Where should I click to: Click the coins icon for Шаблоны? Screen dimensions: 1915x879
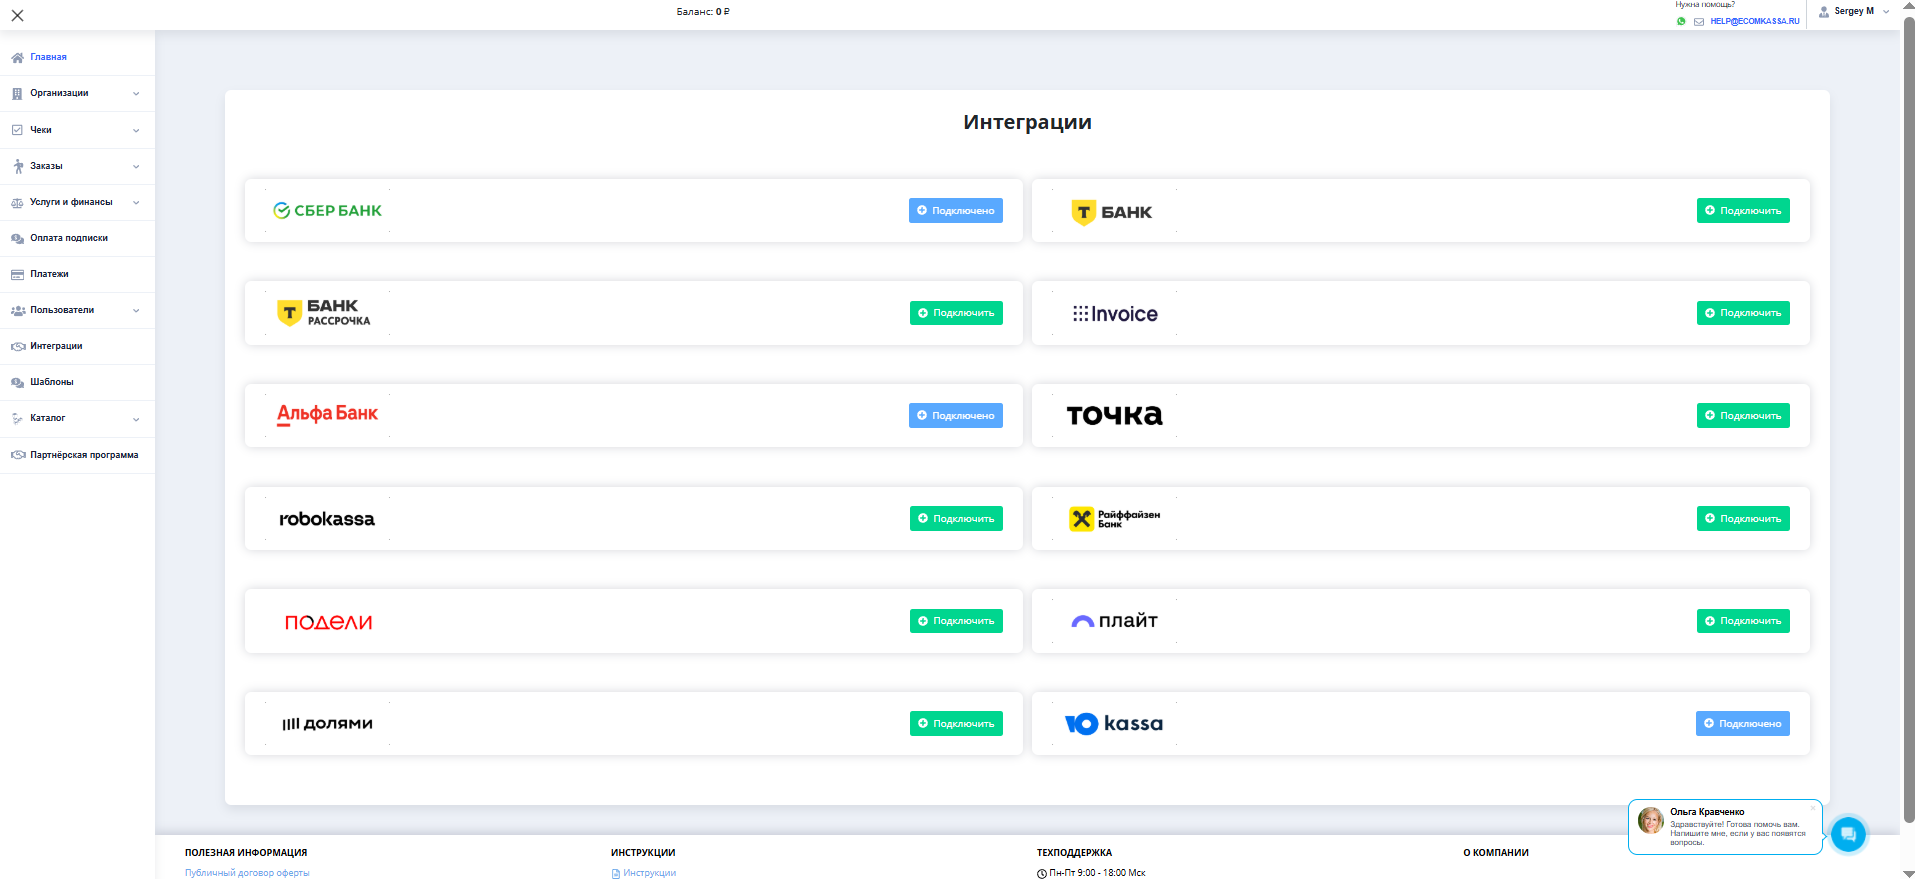click(x=17, y=383)
